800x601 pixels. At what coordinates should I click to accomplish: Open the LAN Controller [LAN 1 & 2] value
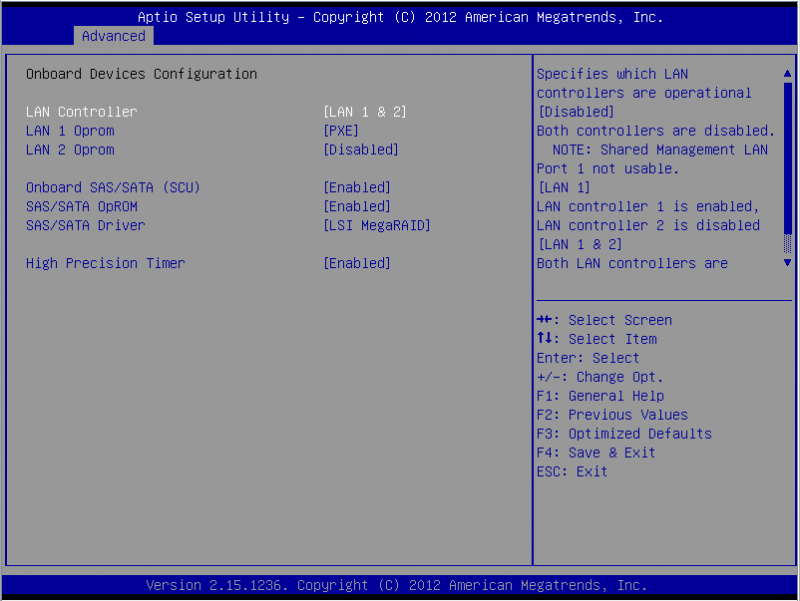tap(365, 112)
